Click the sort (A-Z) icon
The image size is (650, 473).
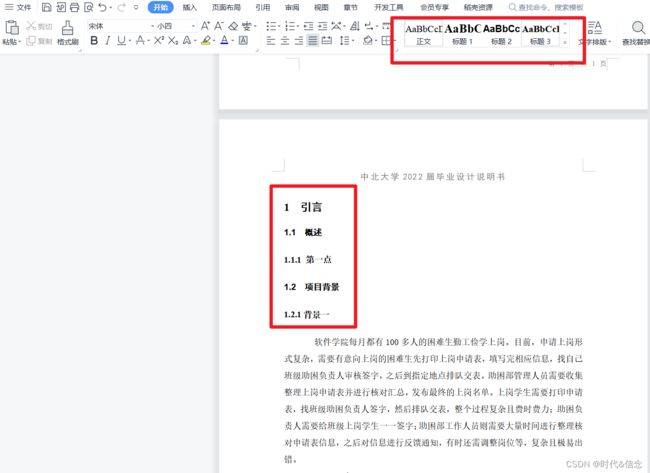[354, 26]
